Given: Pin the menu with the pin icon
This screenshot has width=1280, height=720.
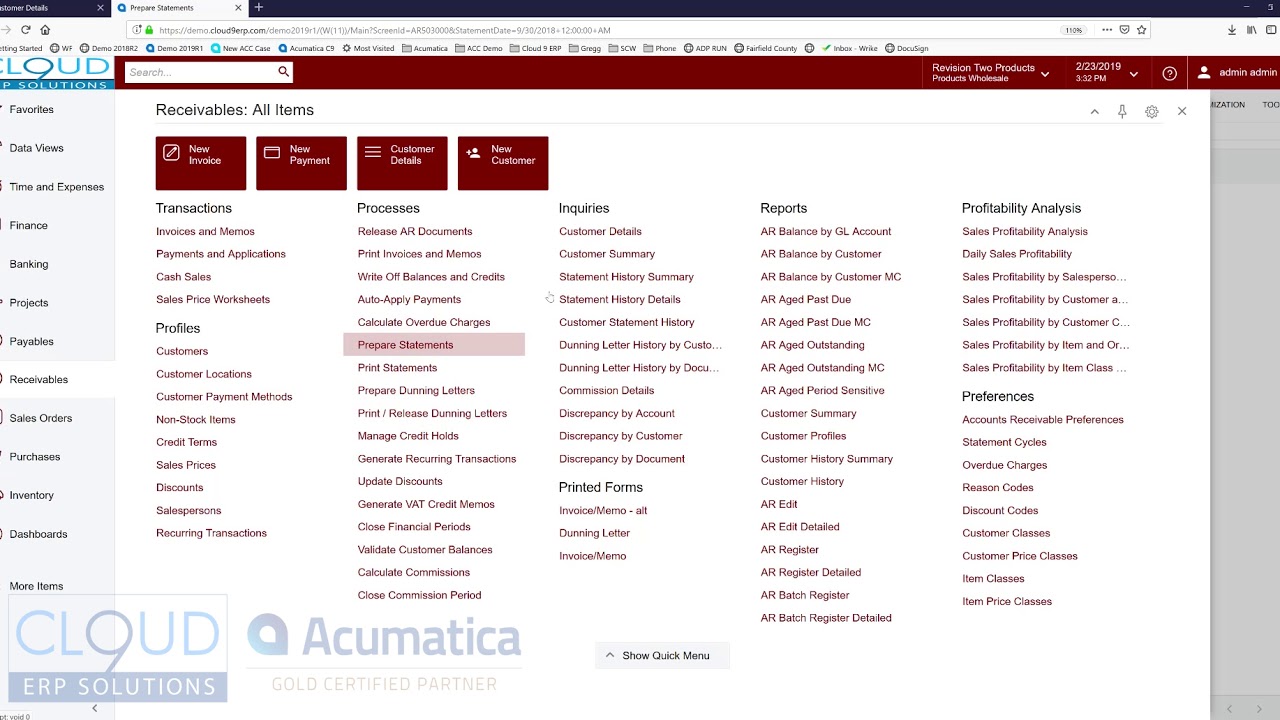Looking at the screenshot, I should (x=1122, y=112).
